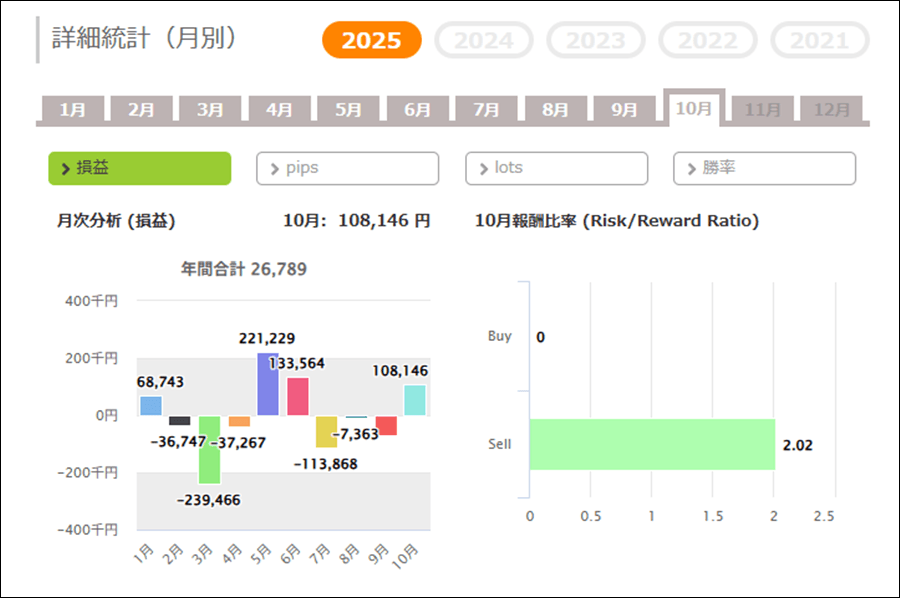Open the 9月 month tab

coord(624,110)
